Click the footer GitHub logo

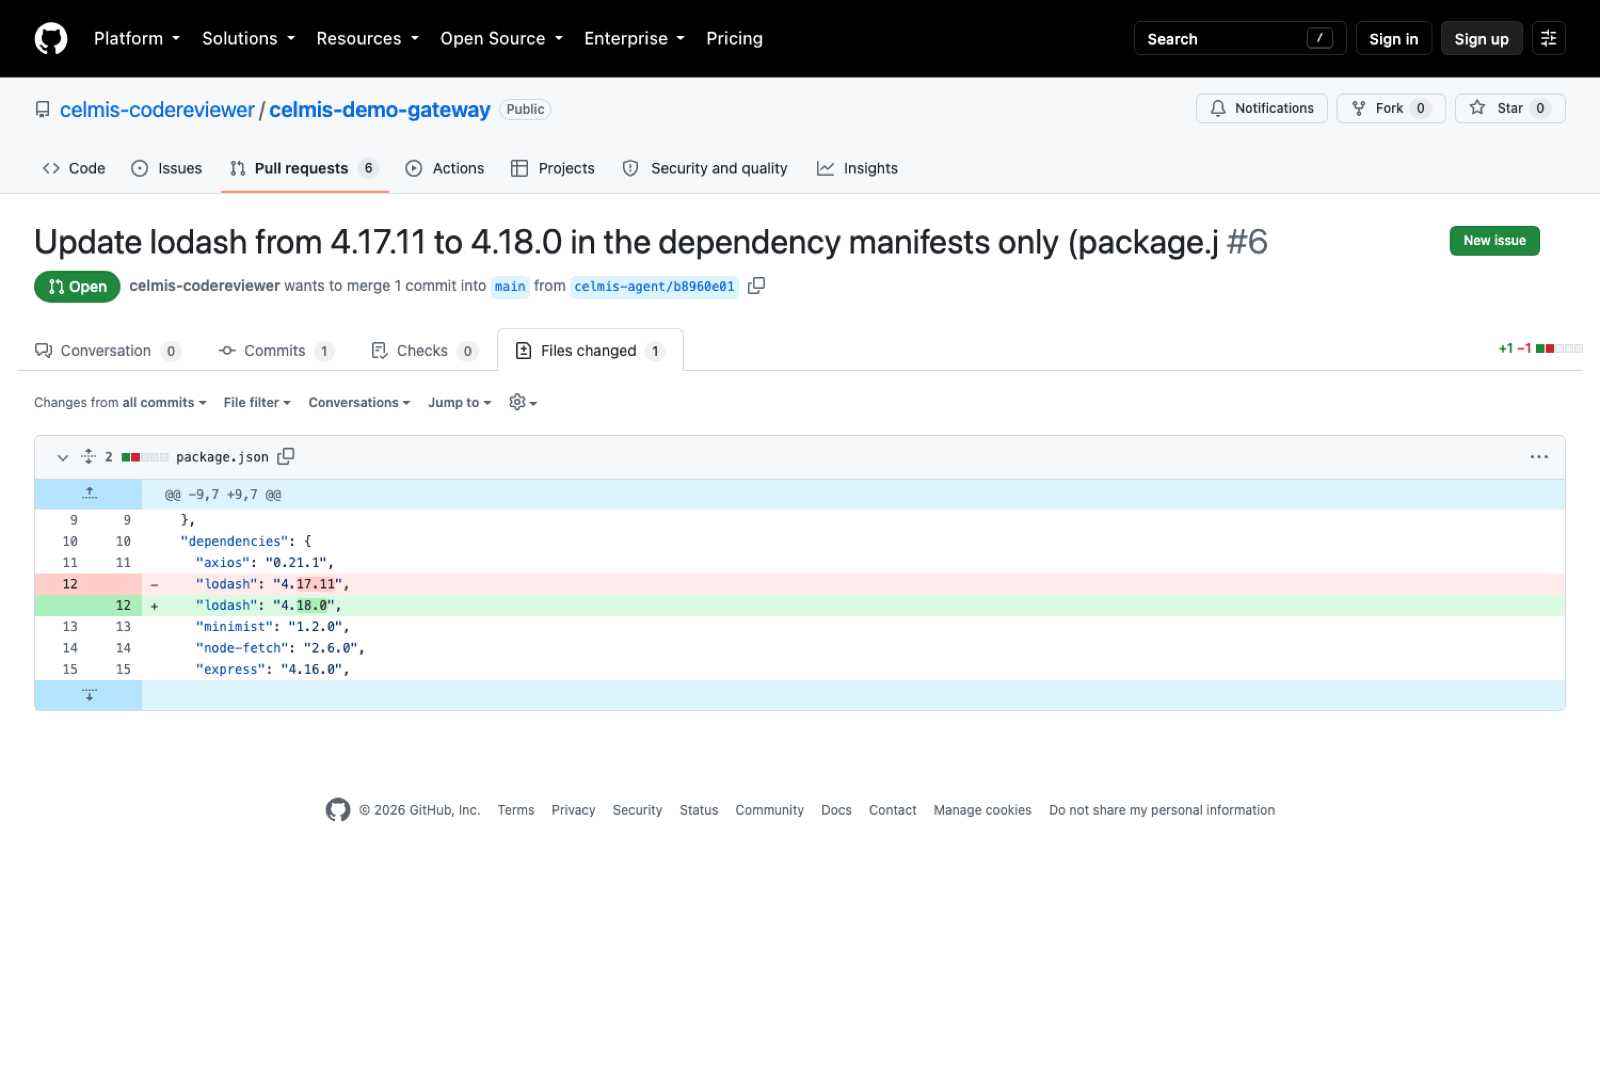click(x=338, y=810)
